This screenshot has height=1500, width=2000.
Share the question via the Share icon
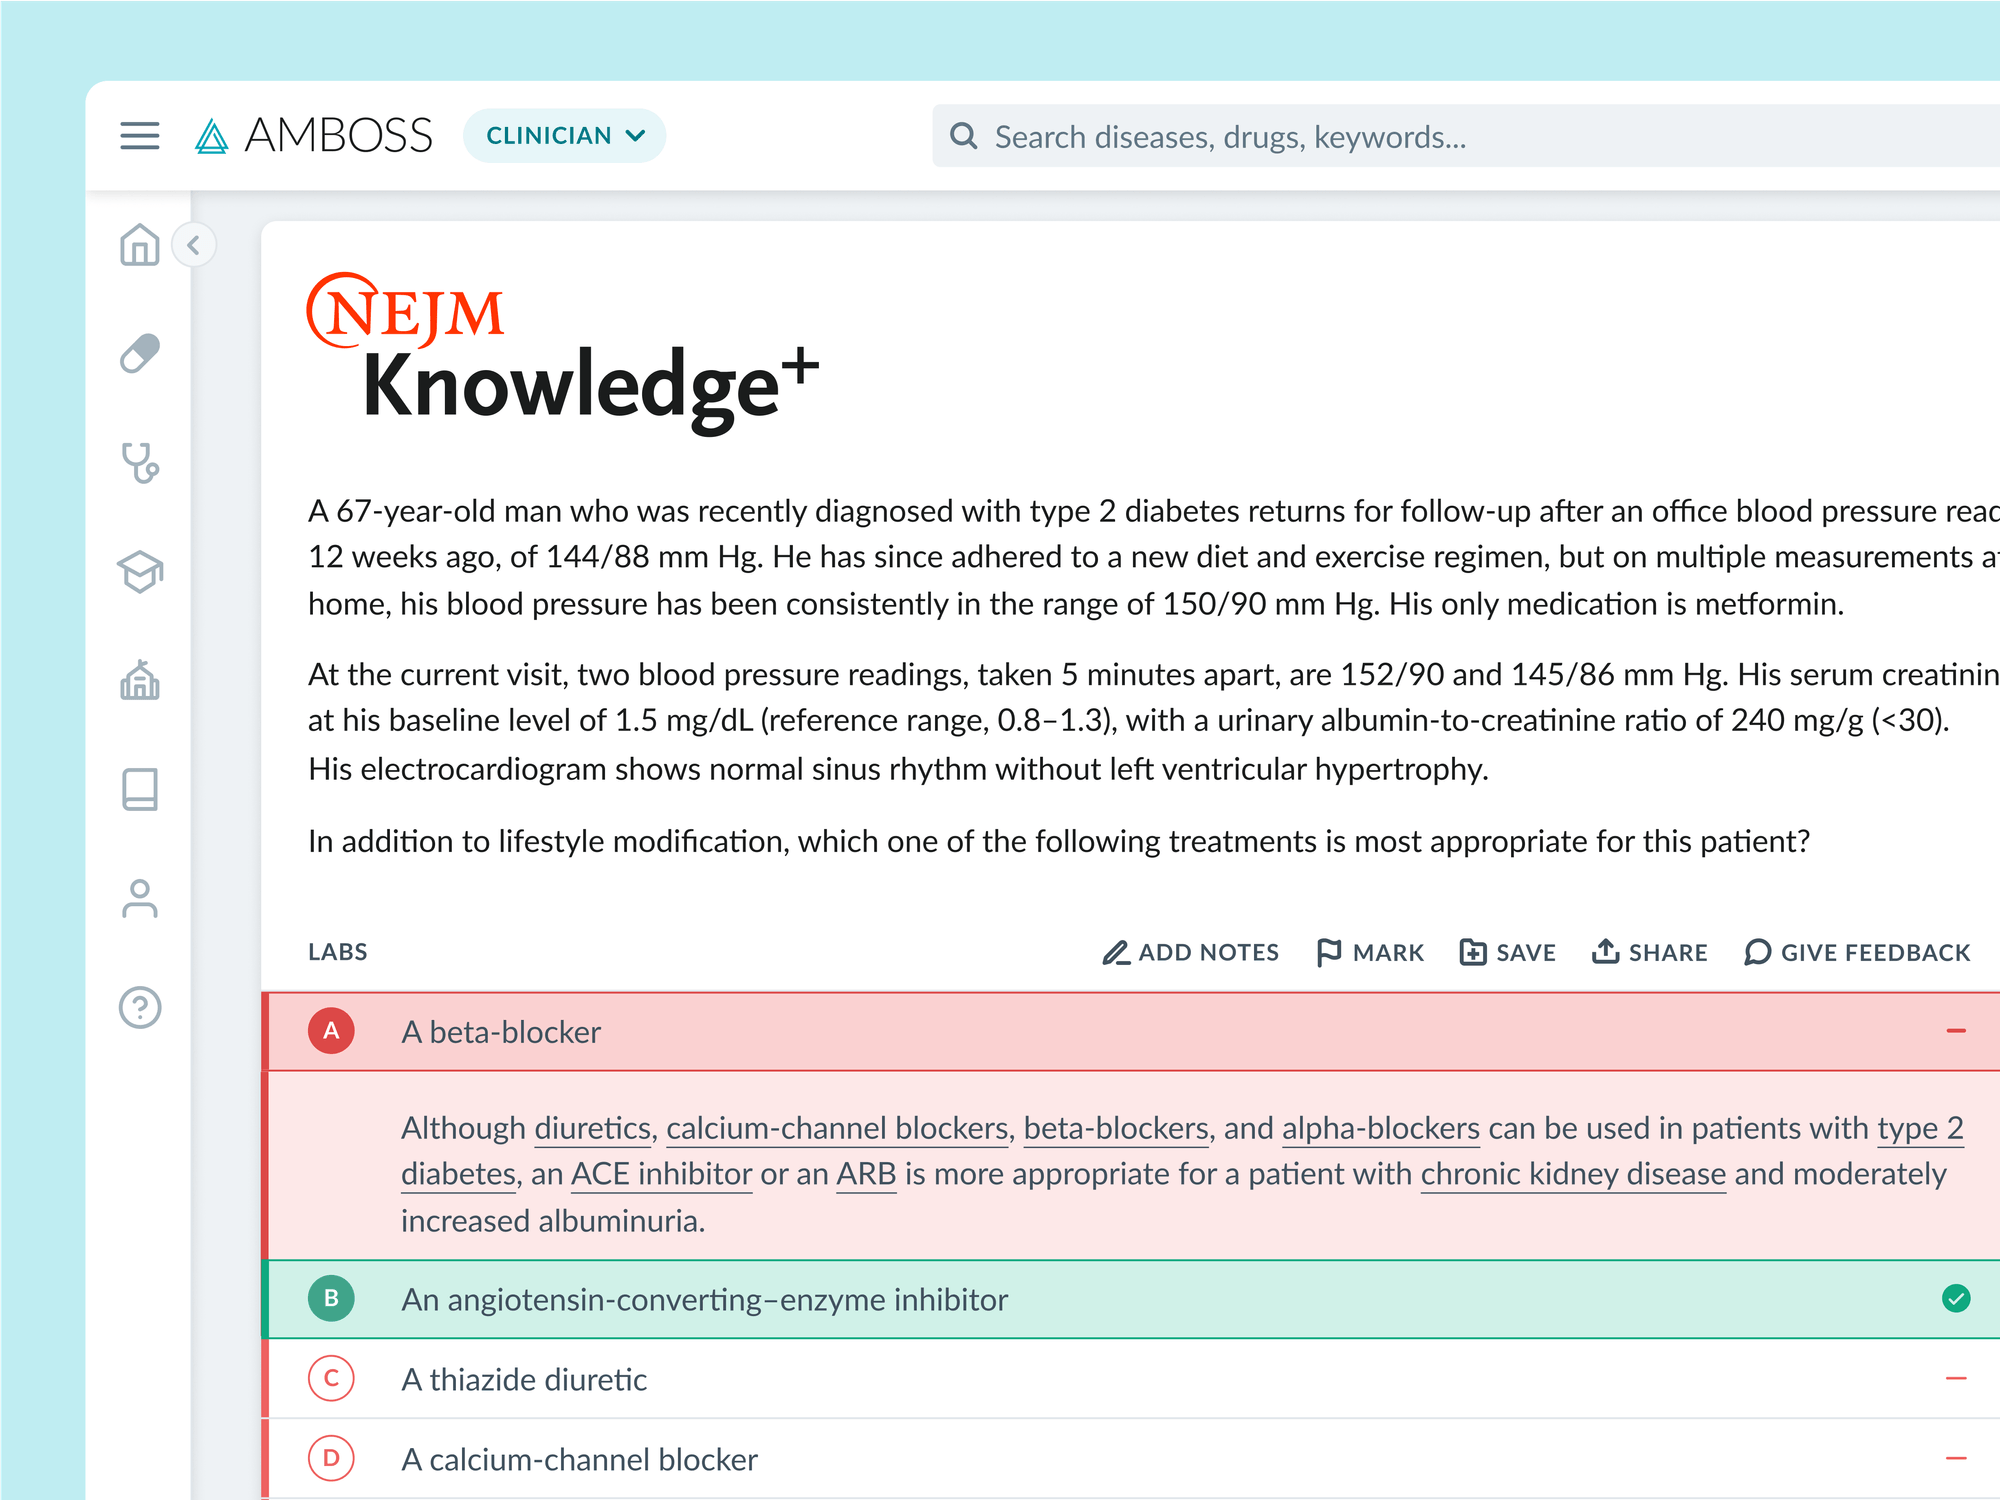(x=1648, y=952)
